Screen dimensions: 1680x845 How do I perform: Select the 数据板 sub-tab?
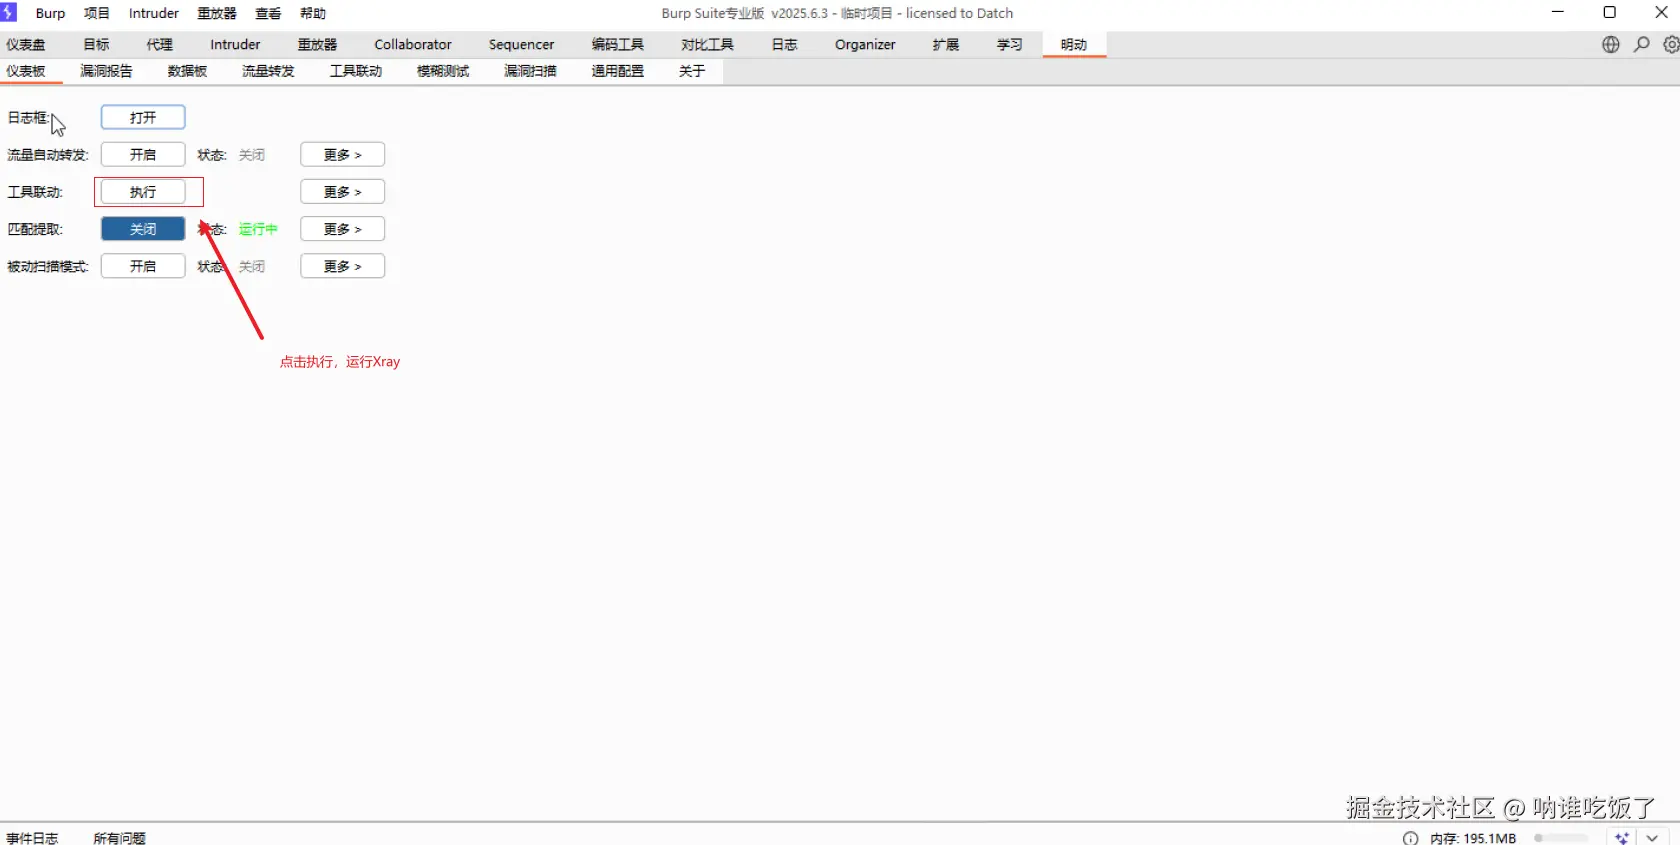tap(187, 71)
